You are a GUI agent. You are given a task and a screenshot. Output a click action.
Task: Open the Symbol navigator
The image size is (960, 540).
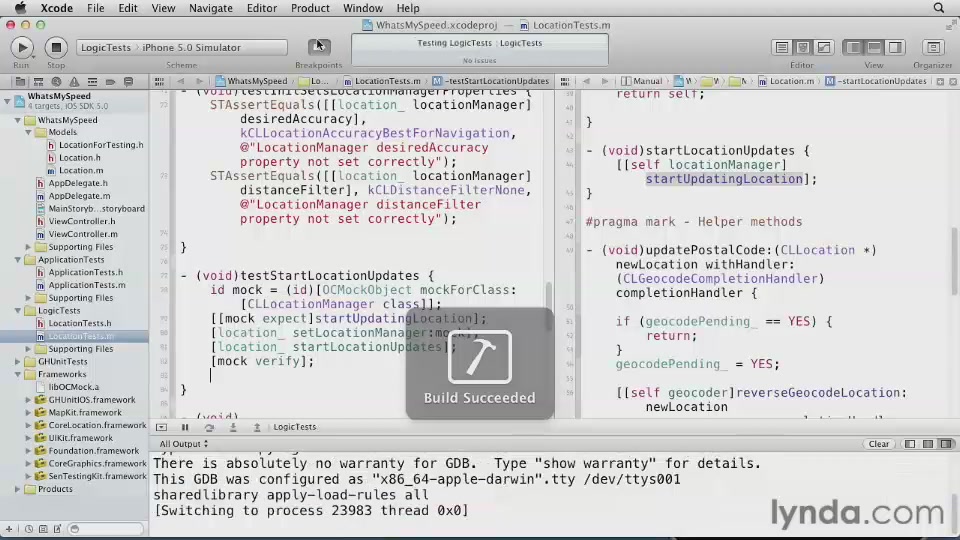coord(38,81)
